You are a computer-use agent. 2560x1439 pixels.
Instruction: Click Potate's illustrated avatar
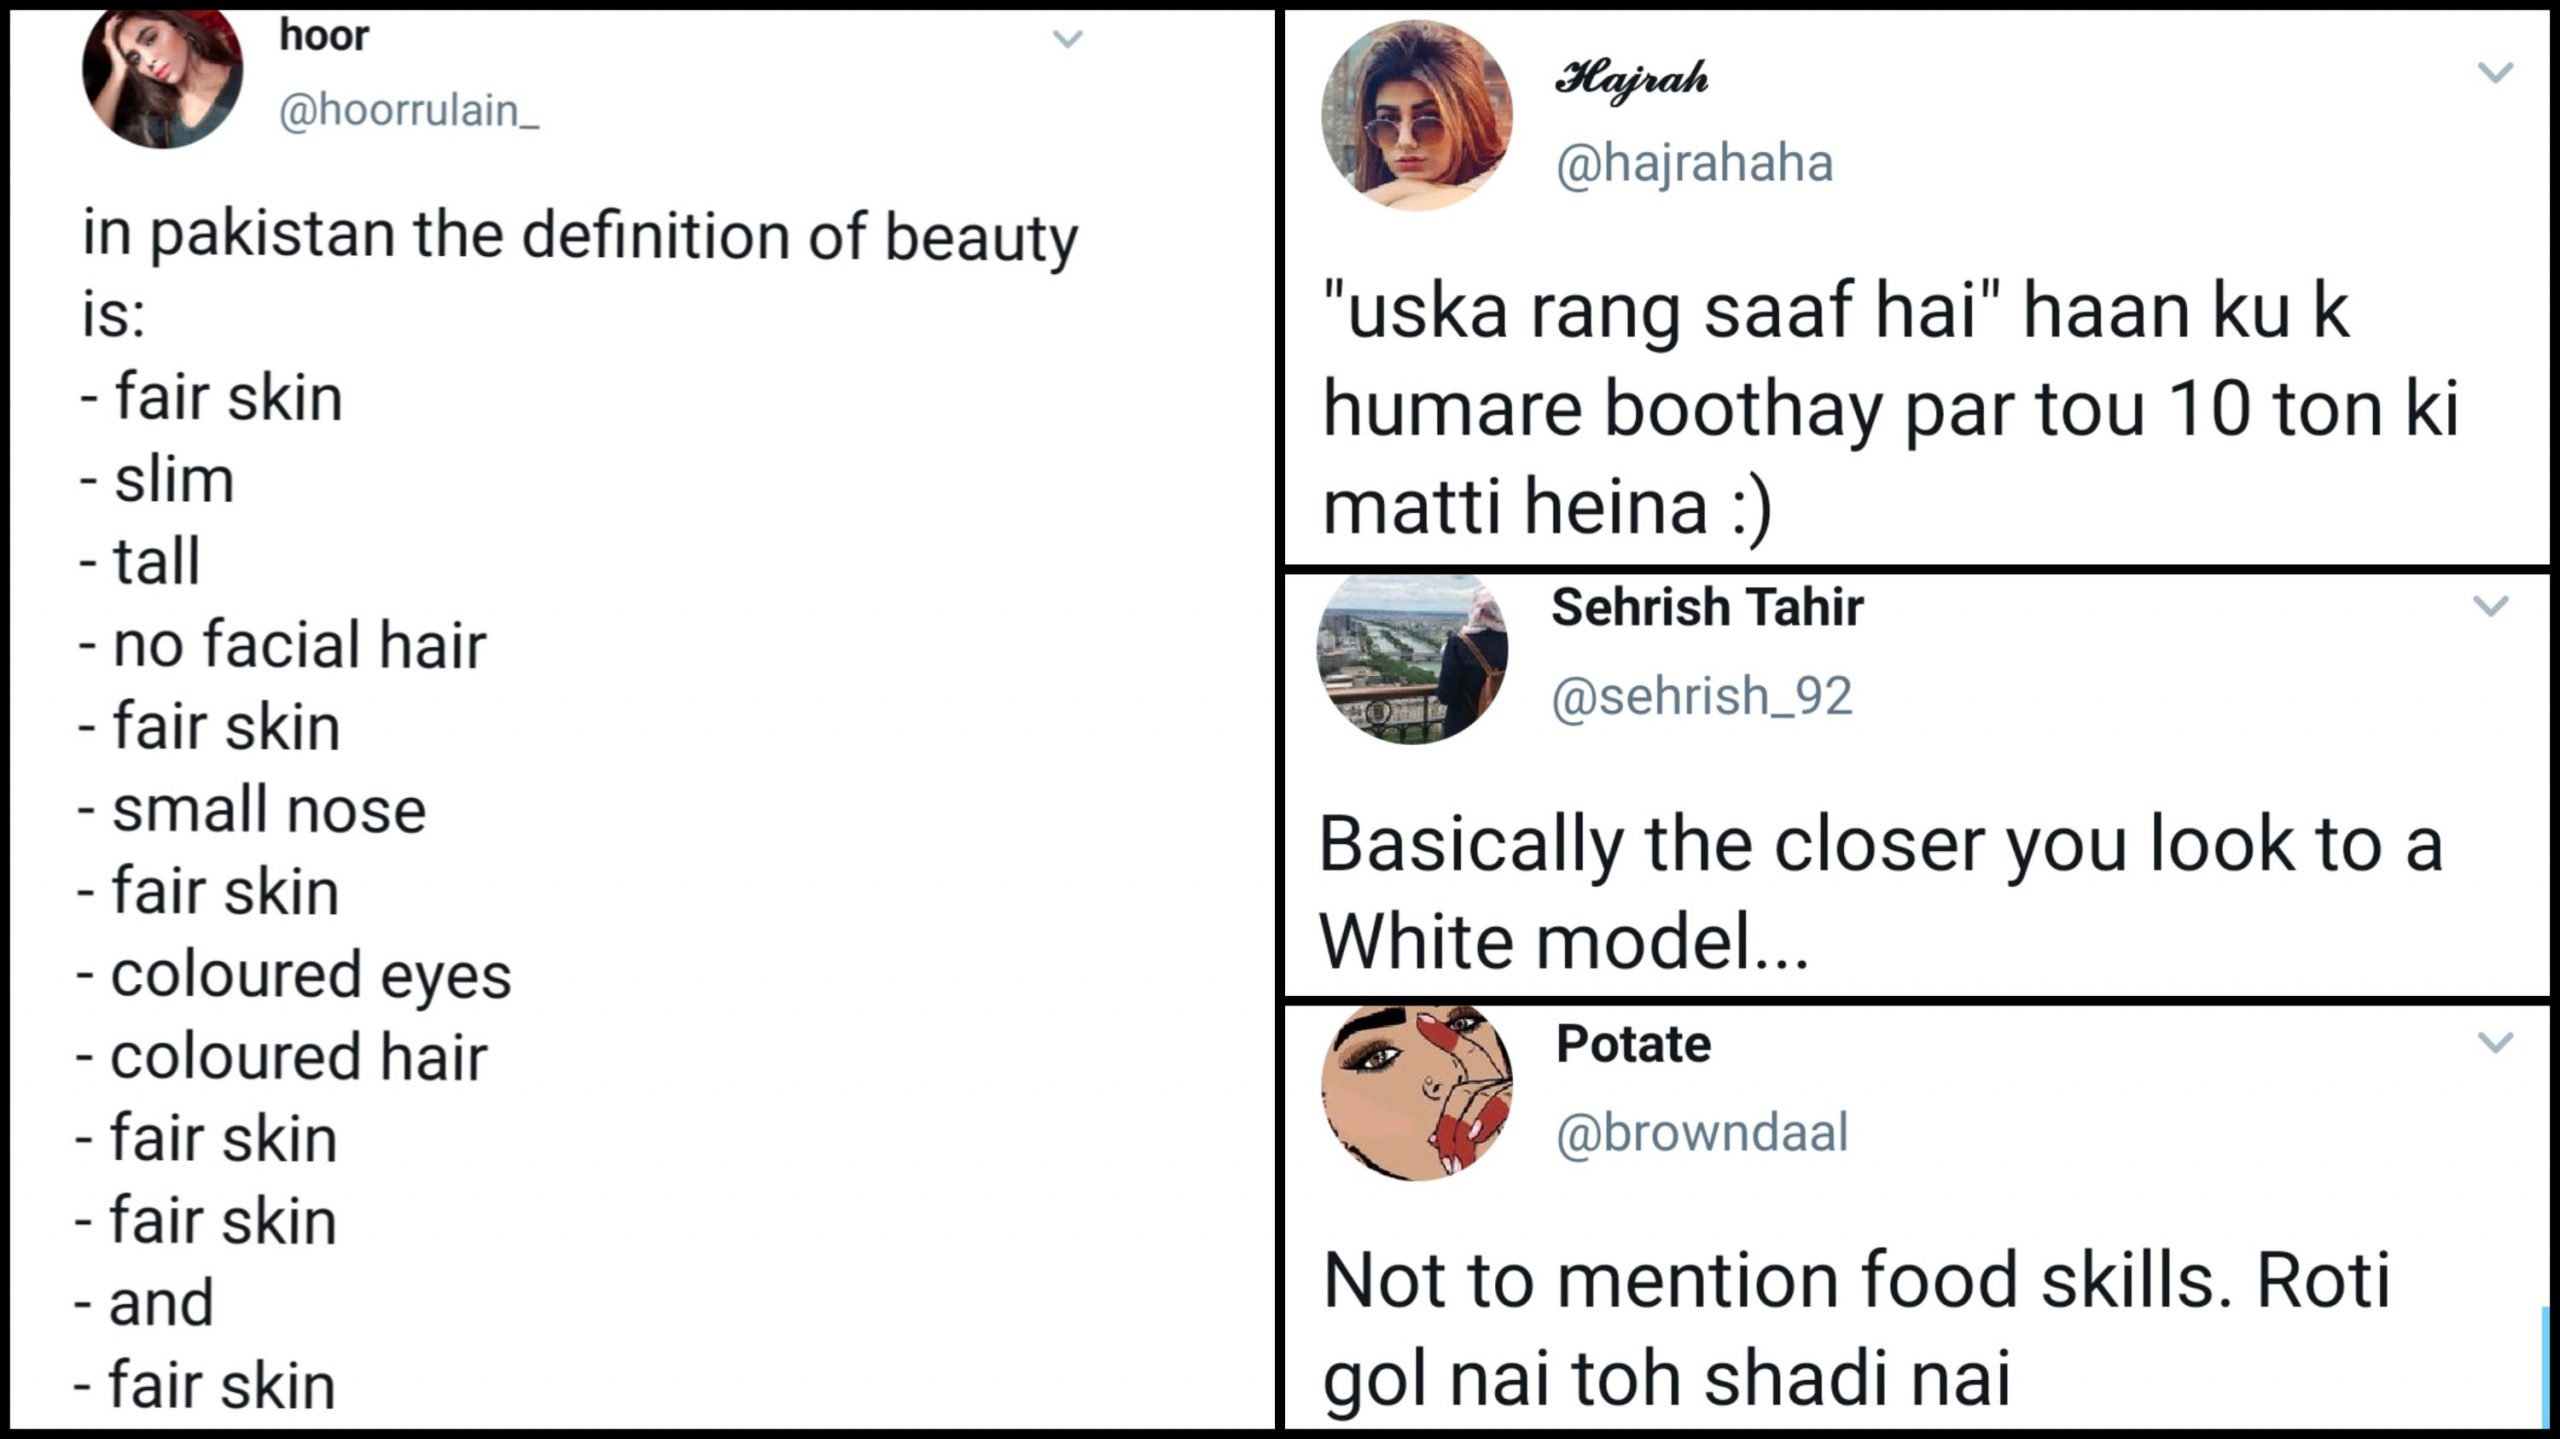tap(1417, 1093)
